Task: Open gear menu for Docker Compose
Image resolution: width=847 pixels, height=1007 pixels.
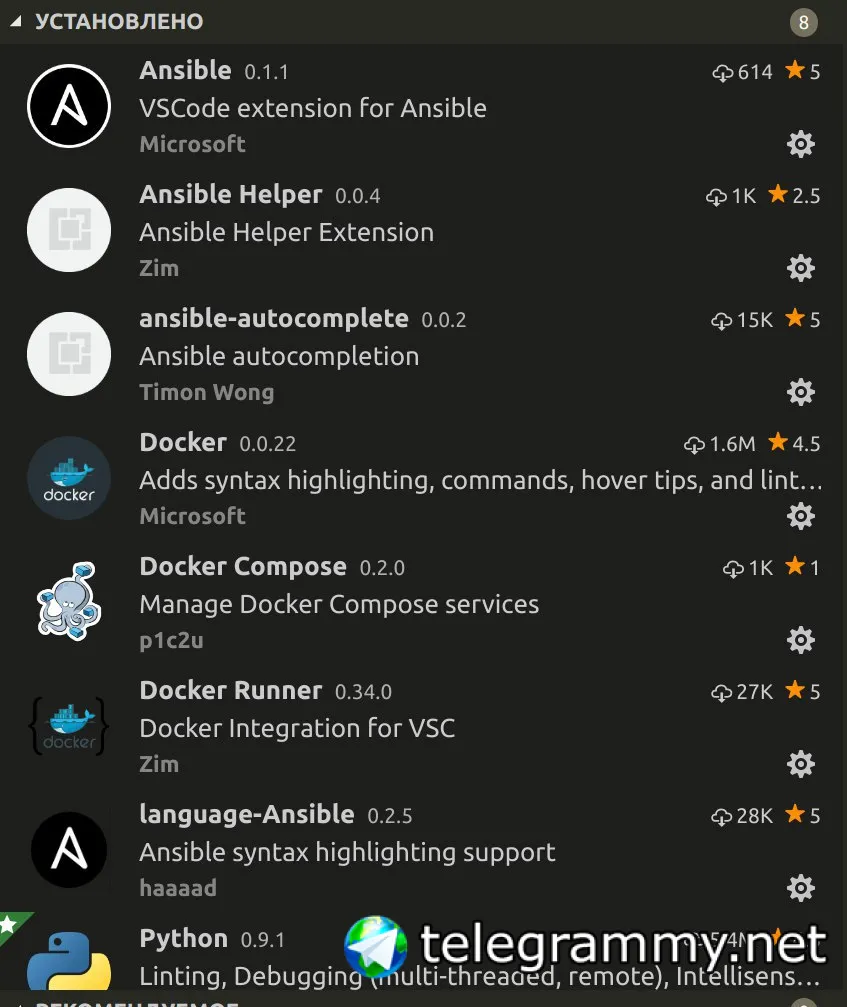Action: (x=800, y=640)
